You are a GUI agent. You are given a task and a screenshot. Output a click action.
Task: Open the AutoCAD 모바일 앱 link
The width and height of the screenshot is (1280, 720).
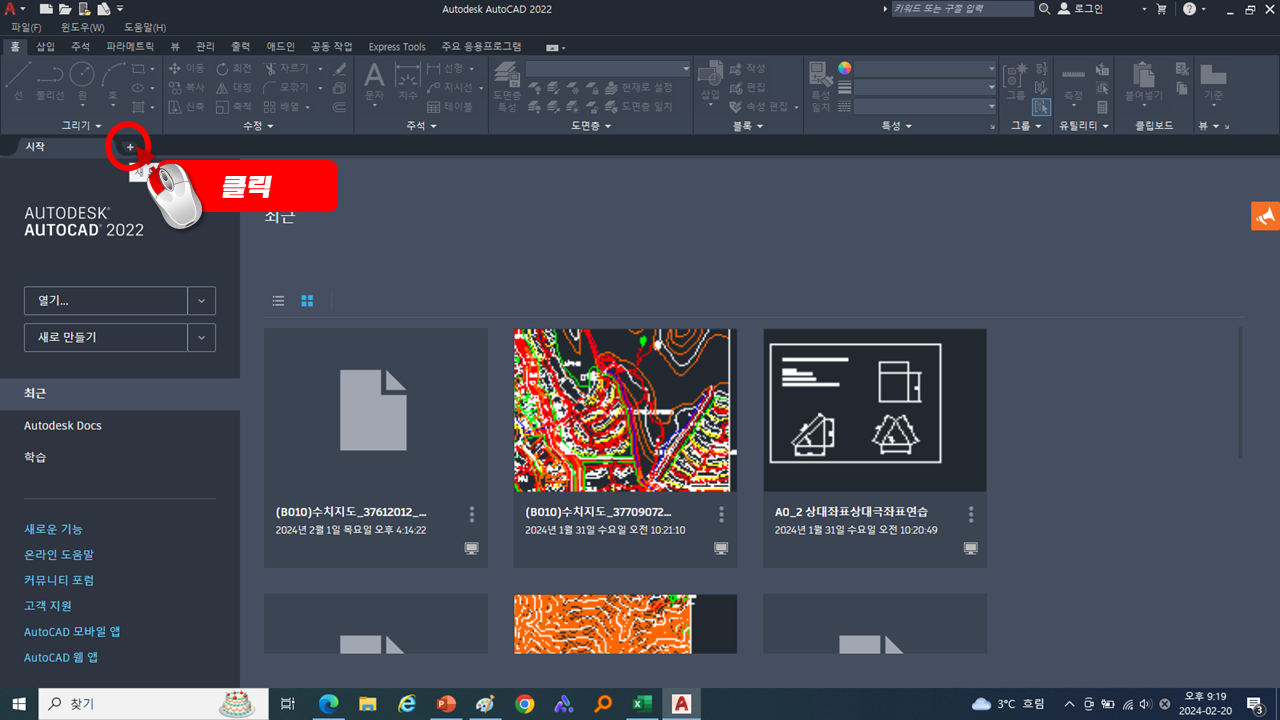[x=72, y=632]
